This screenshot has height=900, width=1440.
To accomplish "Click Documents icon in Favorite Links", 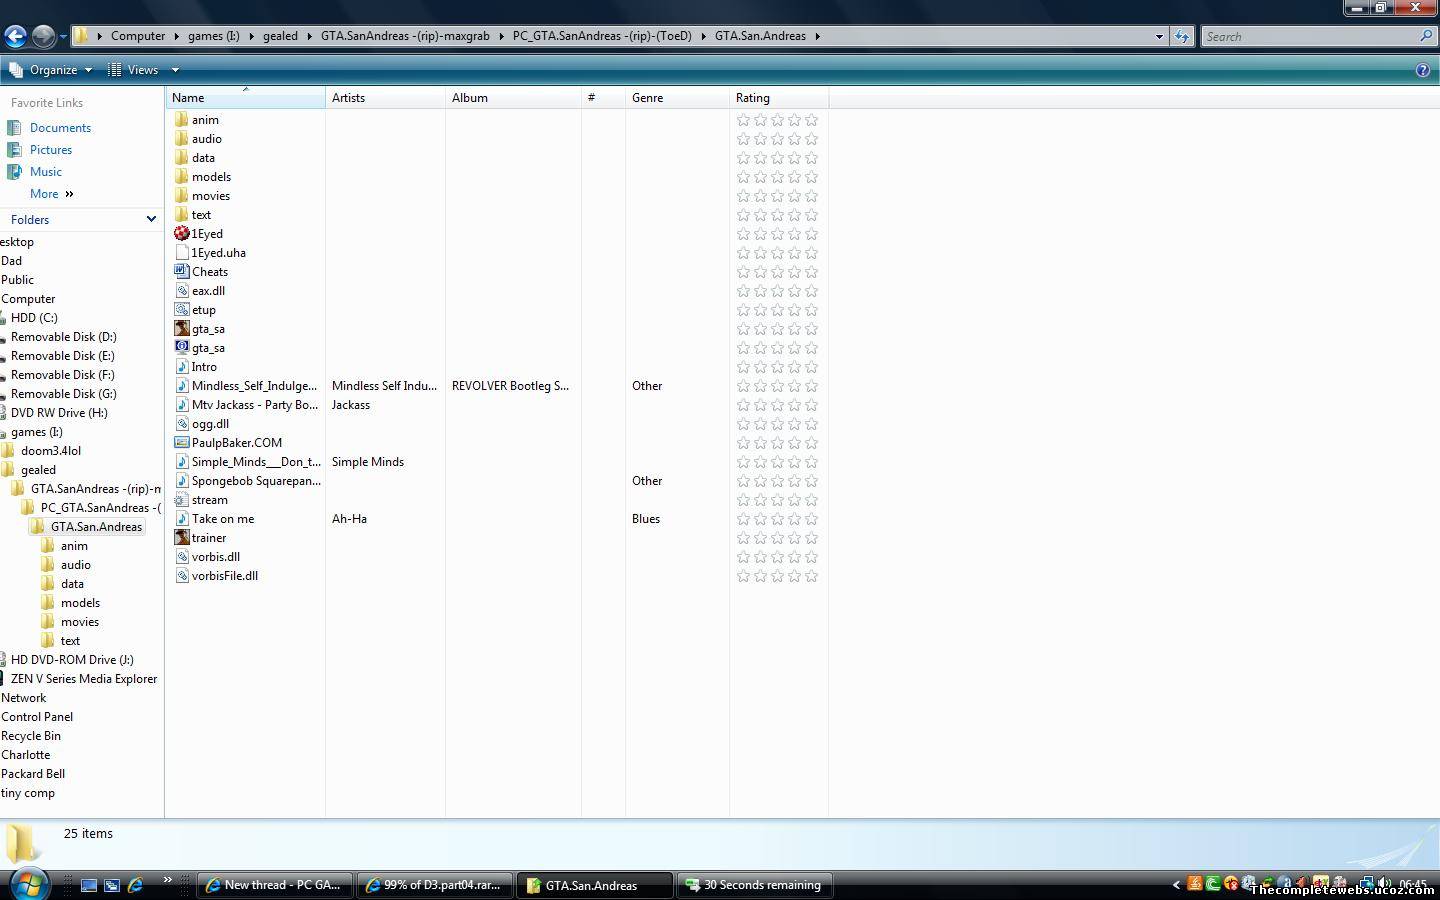I will pyautogui.click(x=14, y=127).
